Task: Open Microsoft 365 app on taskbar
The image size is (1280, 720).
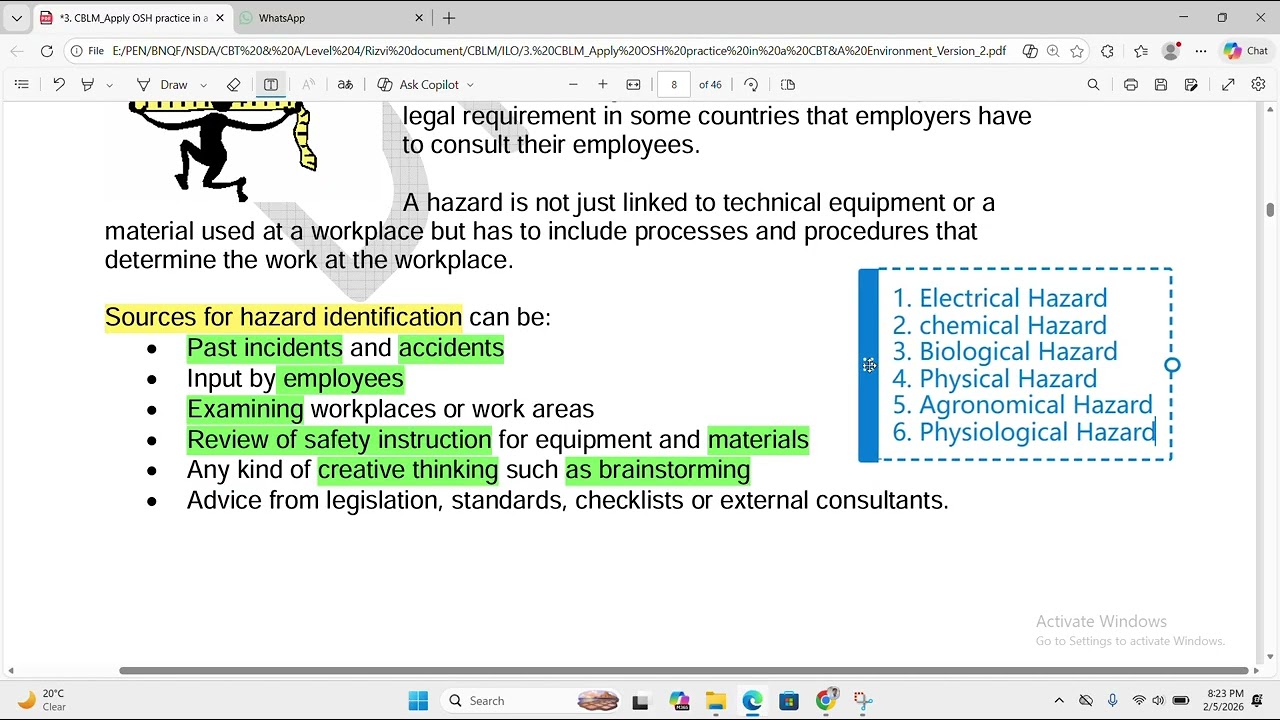Action: (679, 701)
